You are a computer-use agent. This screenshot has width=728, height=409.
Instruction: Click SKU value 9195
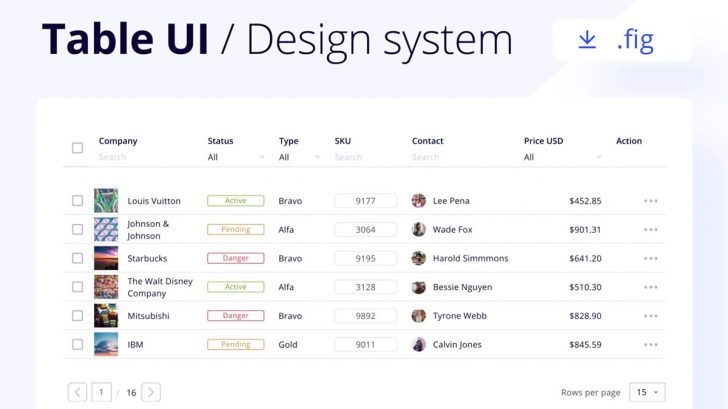point(366,259)
